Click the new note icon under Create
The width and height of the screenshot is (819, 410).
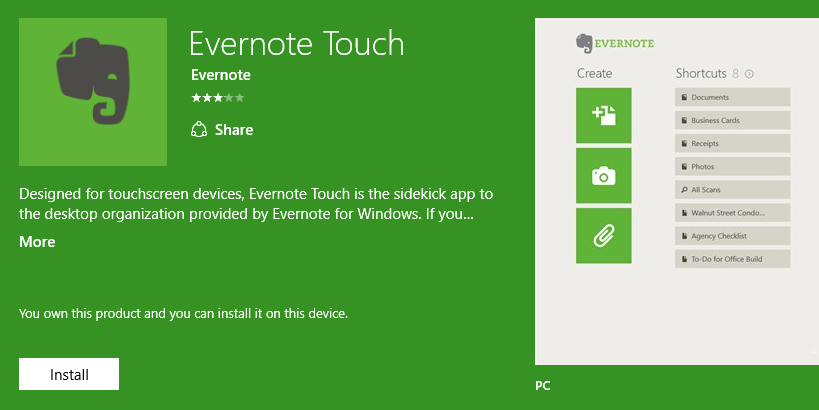(603, 115)
